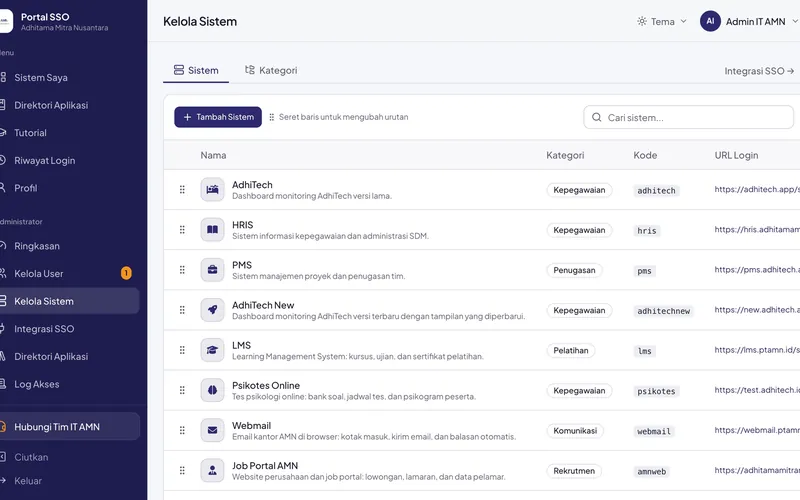Grab the drag handle for HRIS row
The image size is (800, 500).
182,230
